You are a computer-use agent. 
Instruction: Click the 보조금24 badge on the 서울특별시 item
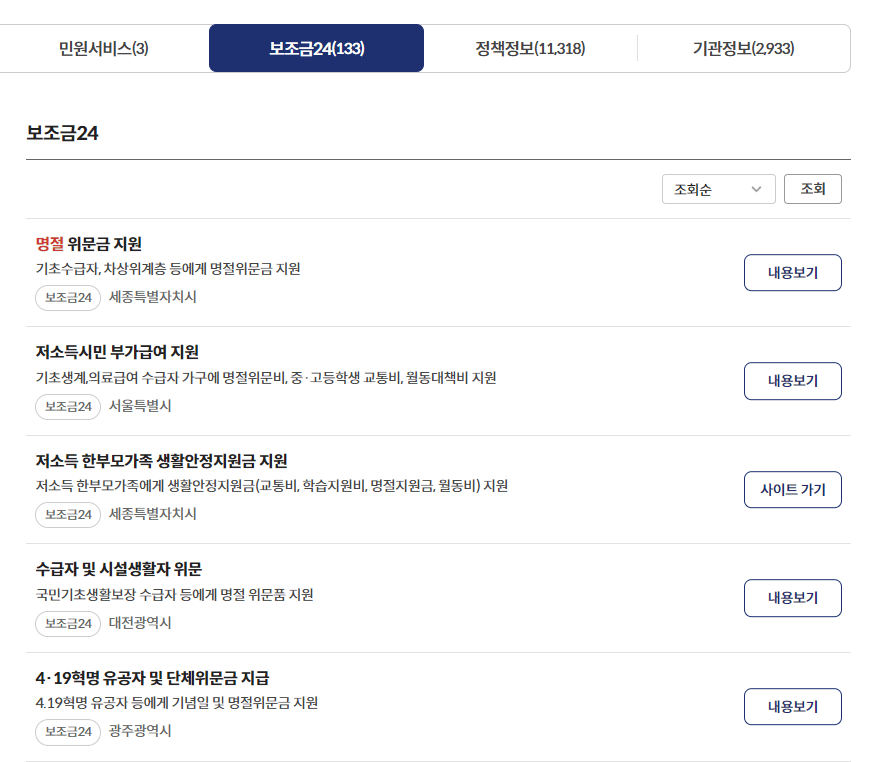(x=66, y=406)
